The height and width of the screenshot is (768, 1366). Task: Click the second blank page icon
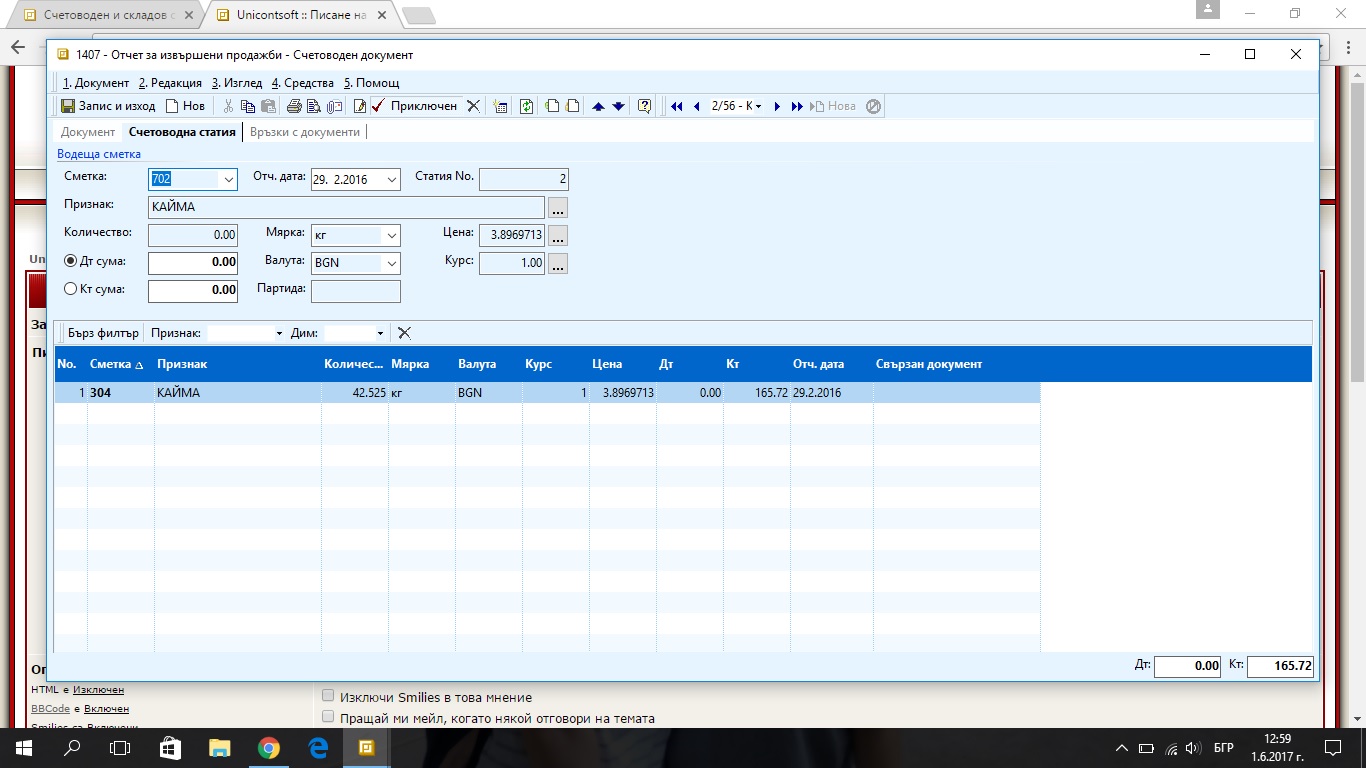coord(573,106)
